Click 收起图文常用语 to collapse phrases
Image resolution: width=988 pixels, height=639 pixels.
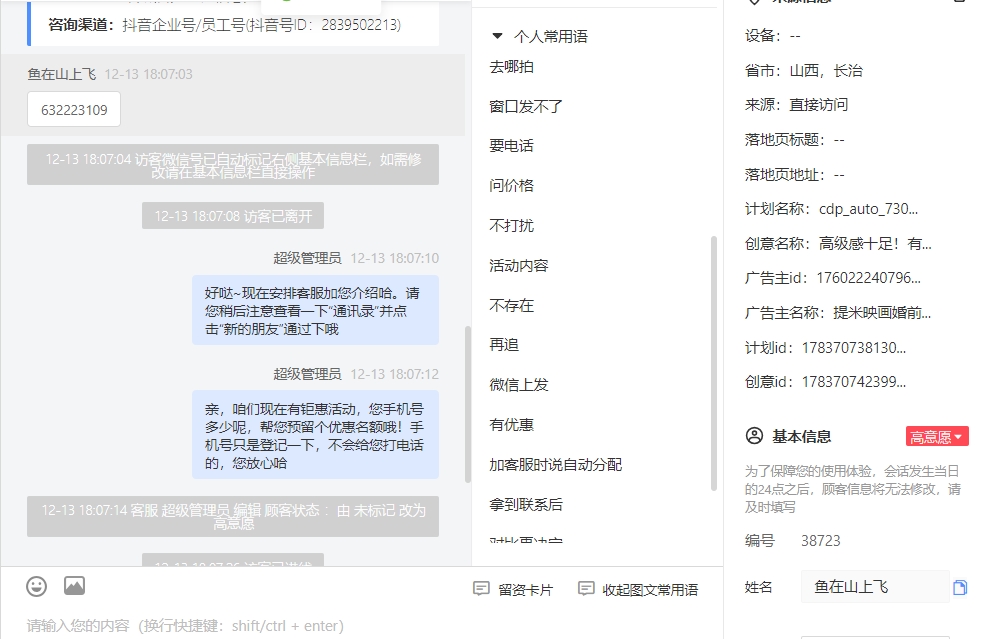point(638,589)
